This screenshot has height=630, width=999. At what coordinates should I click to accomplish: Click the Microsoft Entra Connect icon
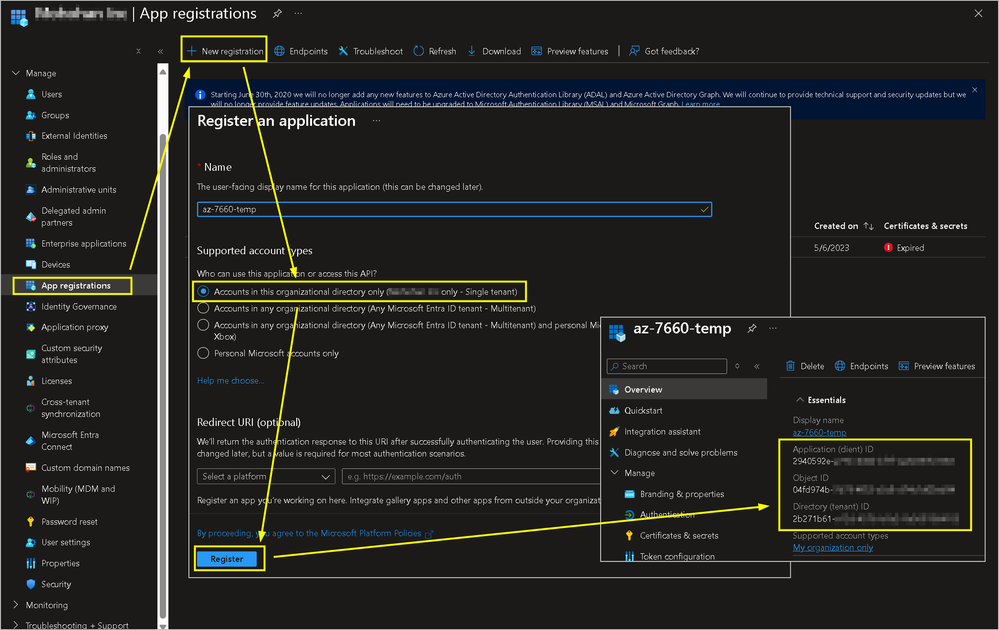(x=31, y=441)
